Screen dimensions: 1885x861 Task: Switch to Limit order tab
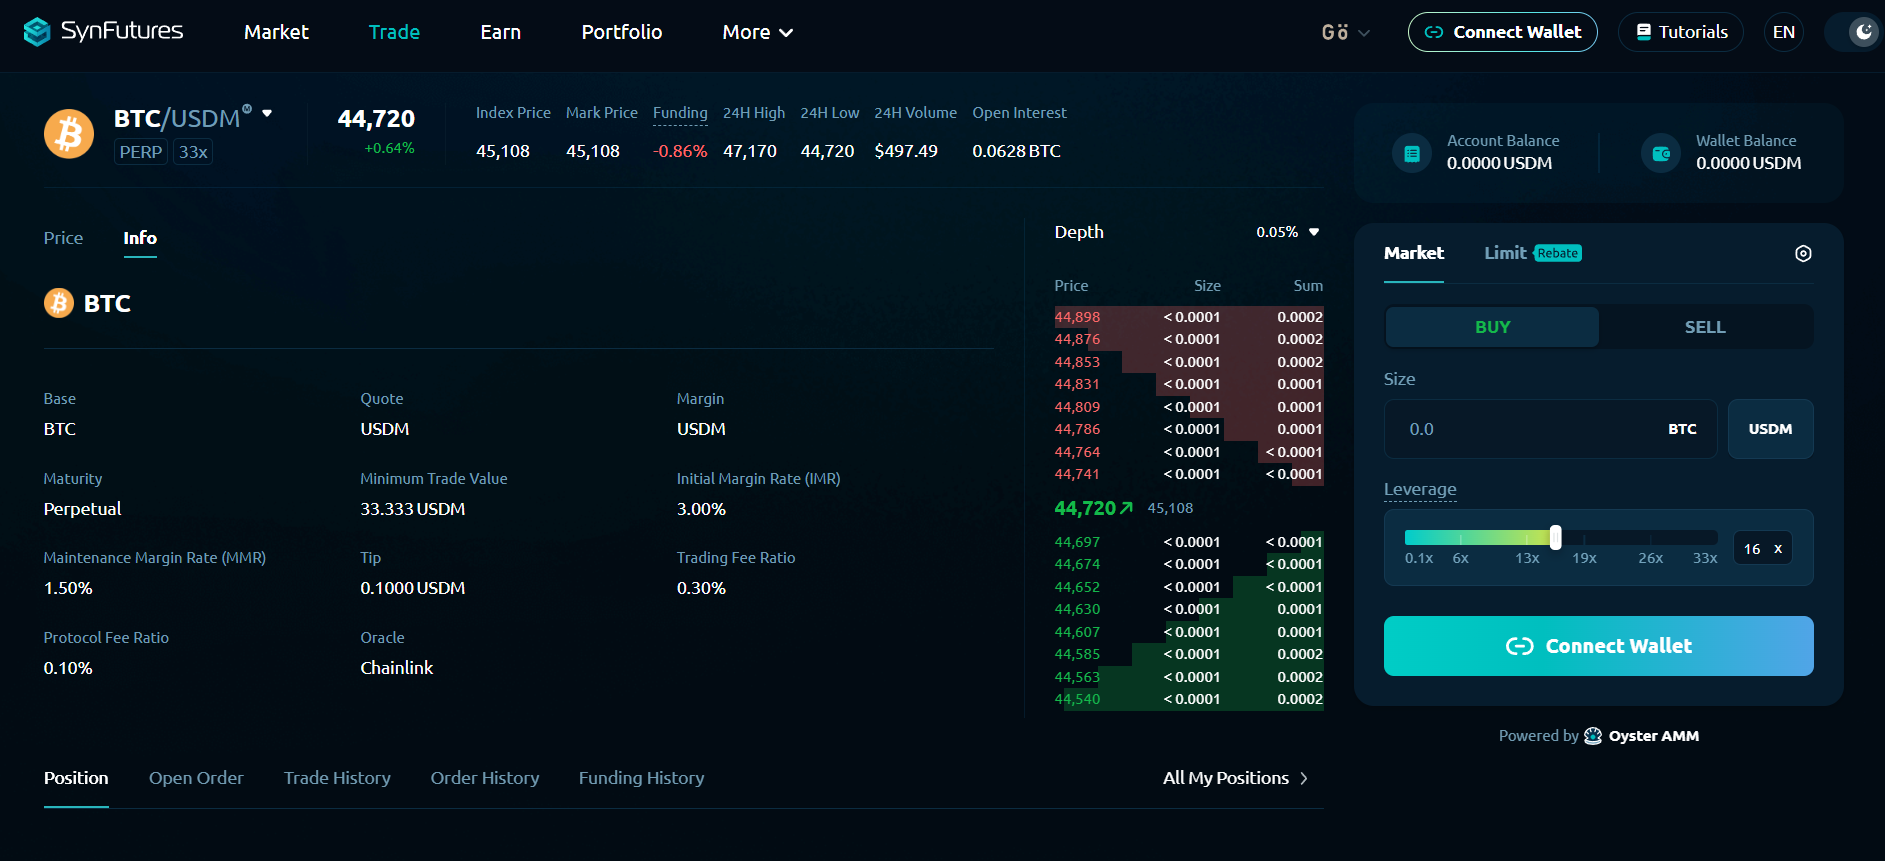pos(1505,253)
